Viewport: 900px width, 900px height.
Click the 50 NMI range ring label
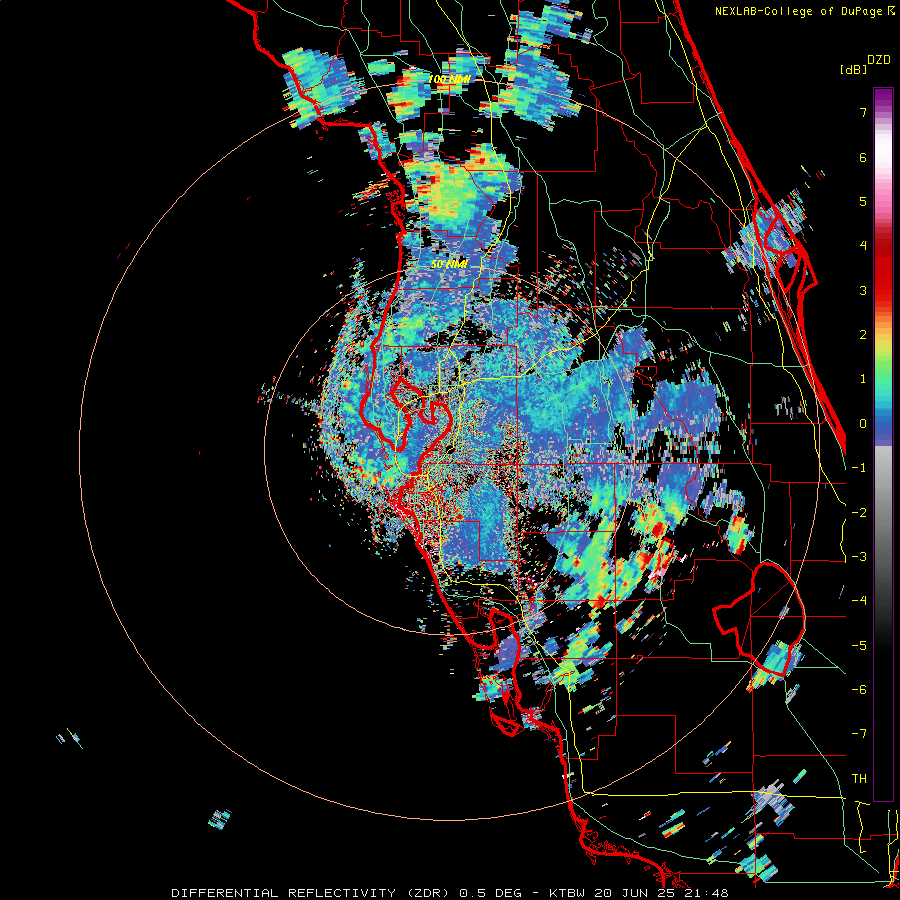[x=449, y=264]
